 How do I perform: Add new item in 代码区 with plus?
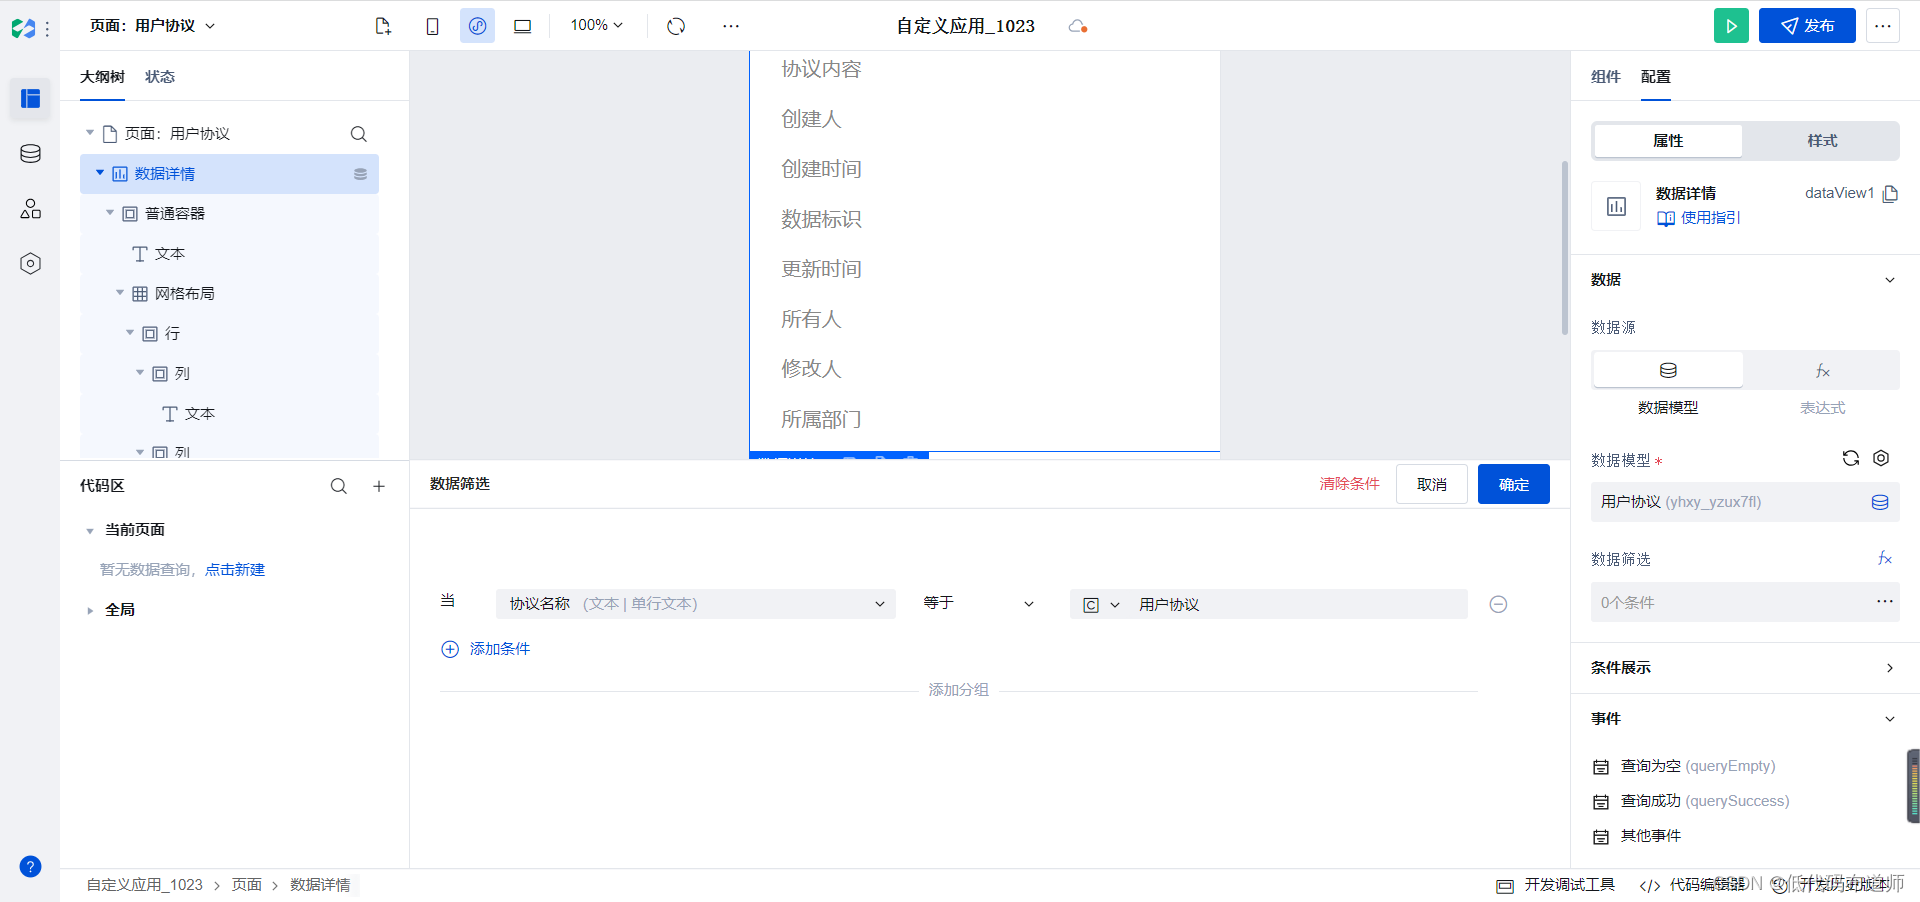(x=379, y=486)
